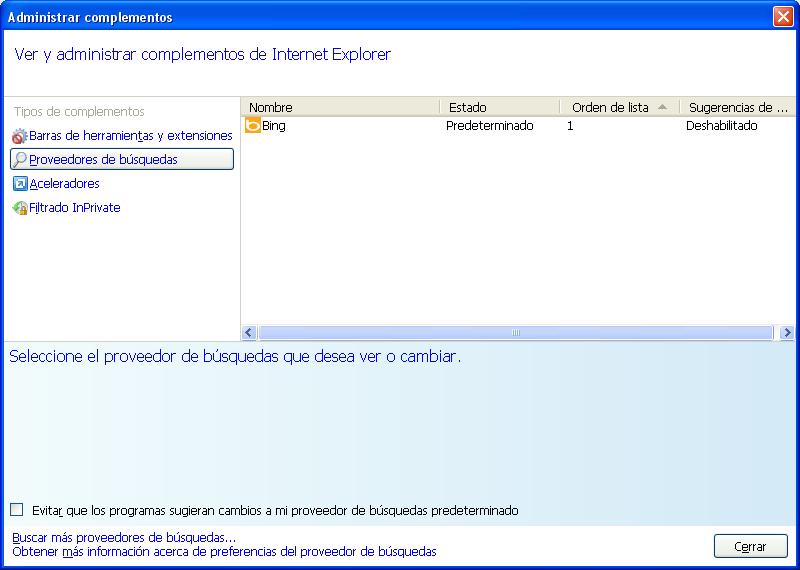The image size is (800, 570).
Task: Click the magnifier icon for Proveedores de búsquedas
Action: pyautogui.click(x=19, y=160)
